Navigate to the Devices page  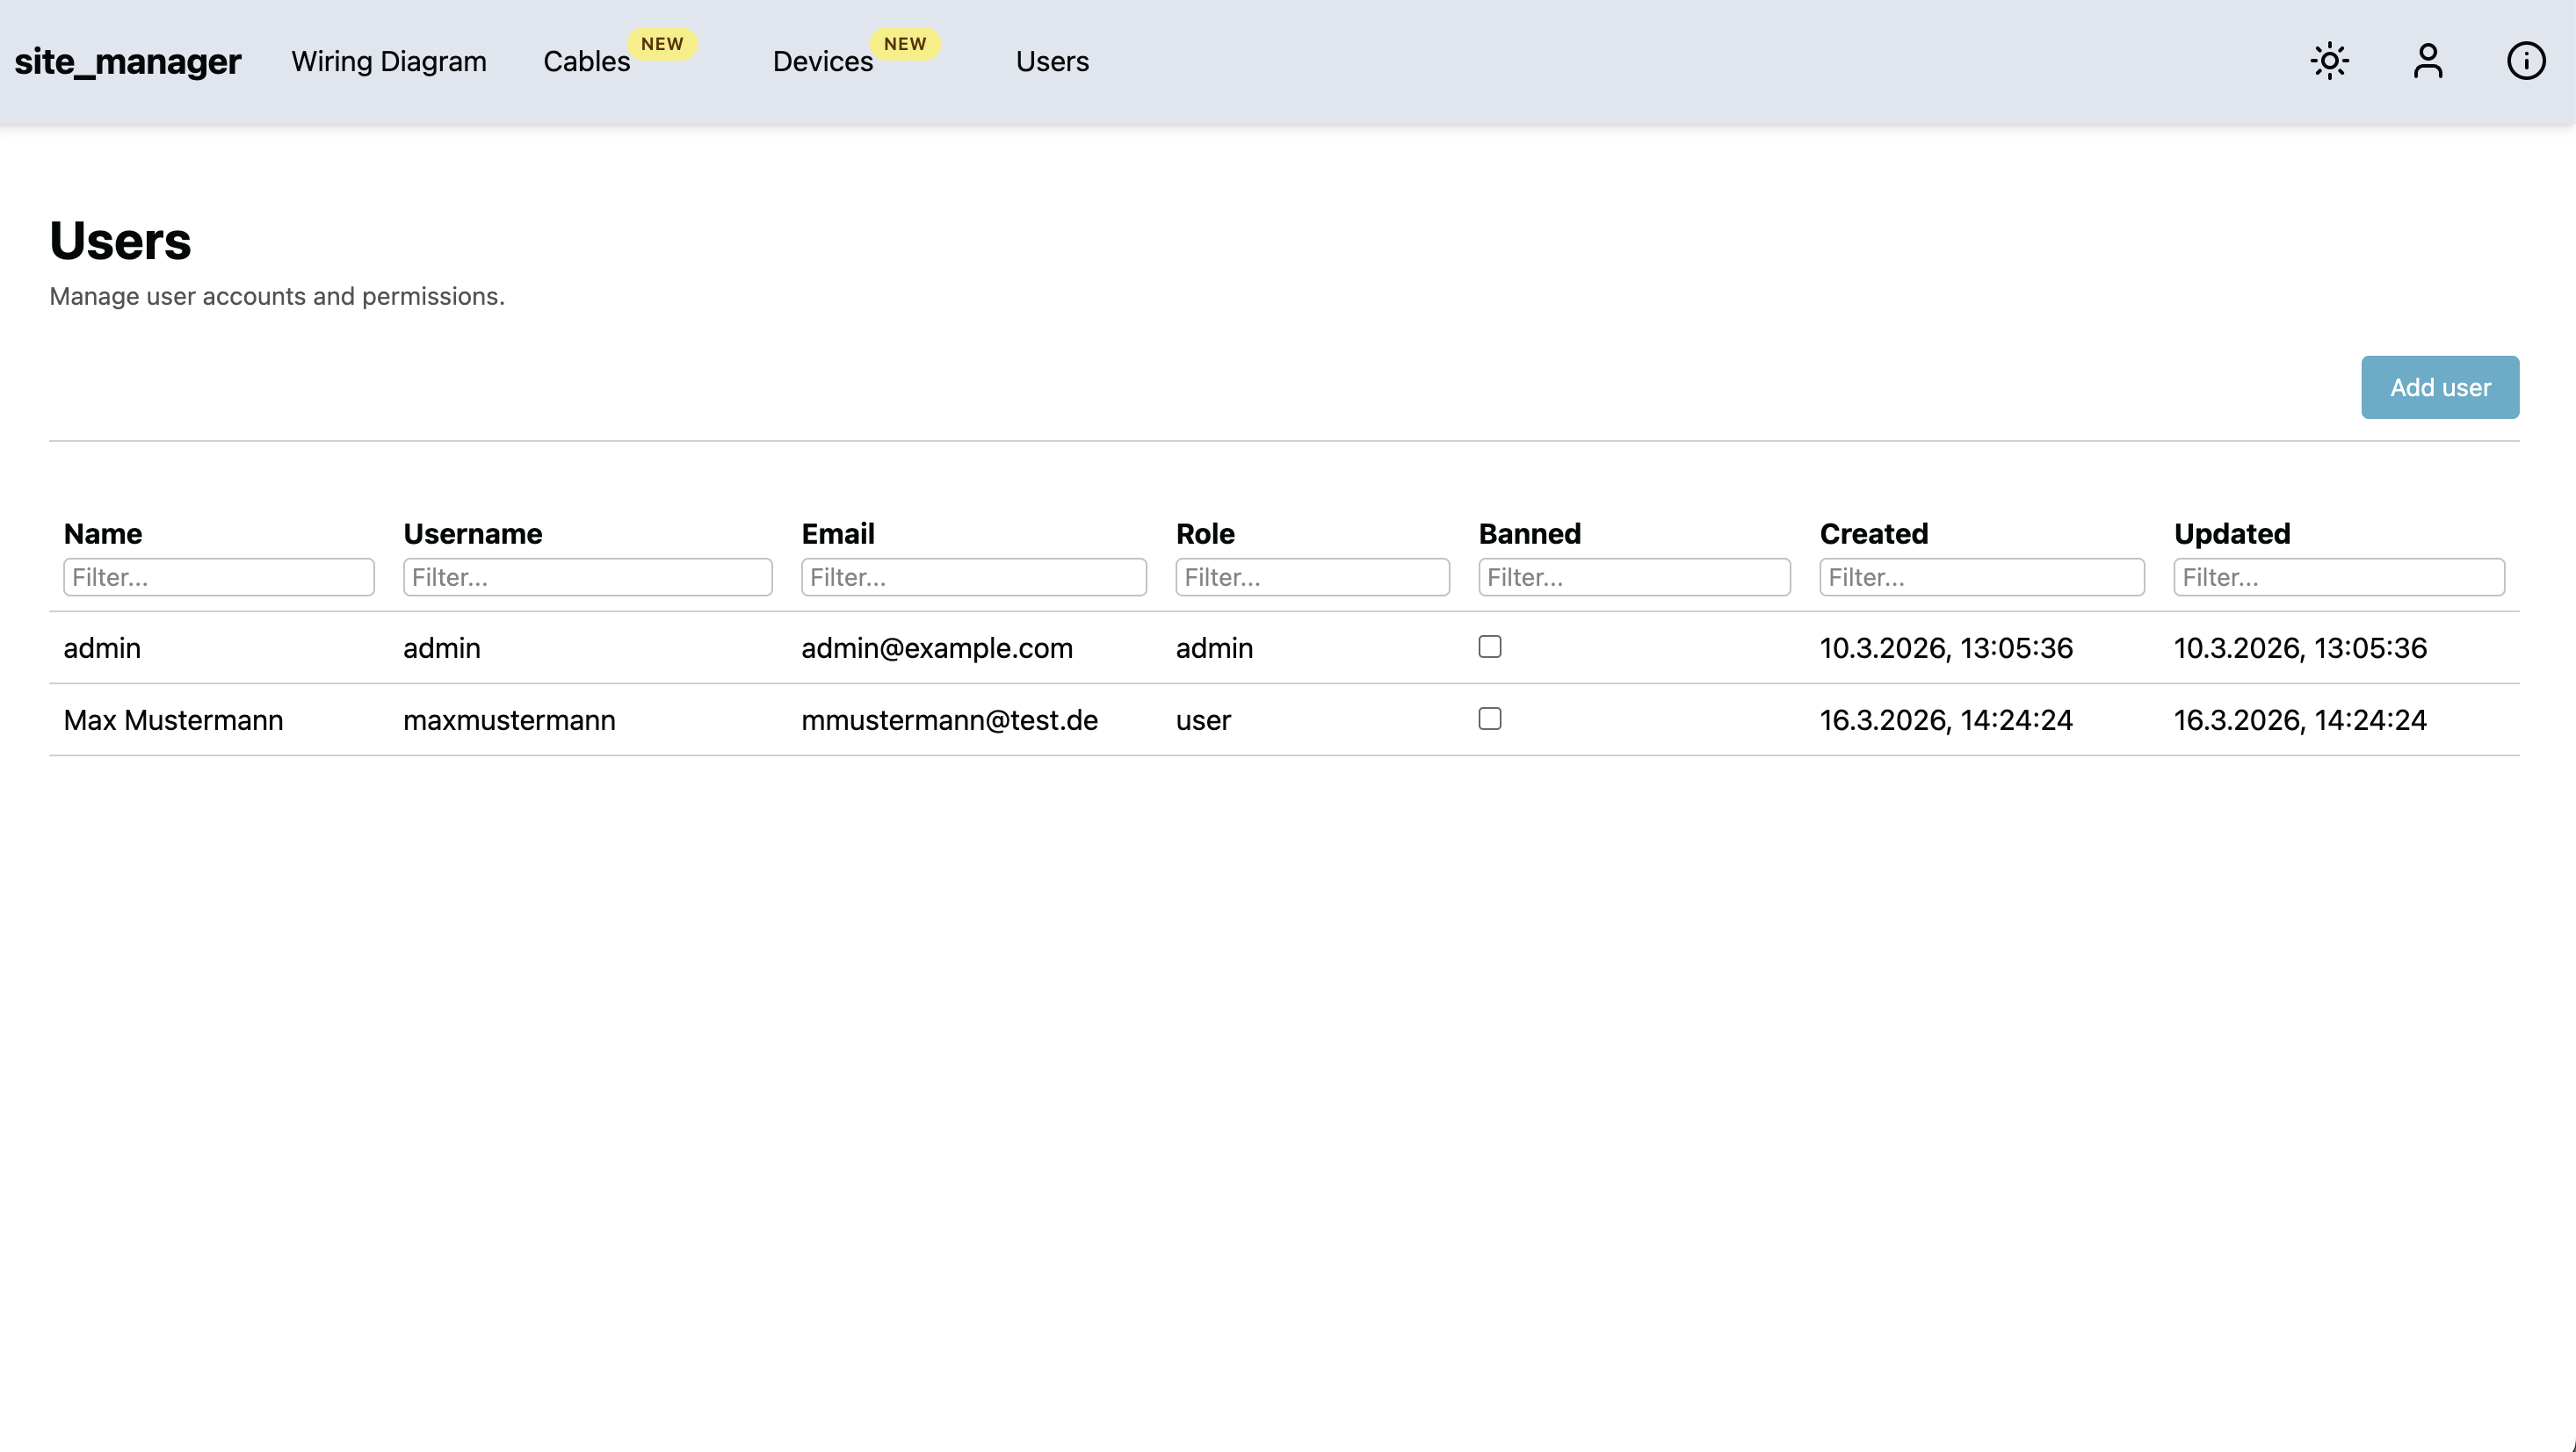[822, 62]
